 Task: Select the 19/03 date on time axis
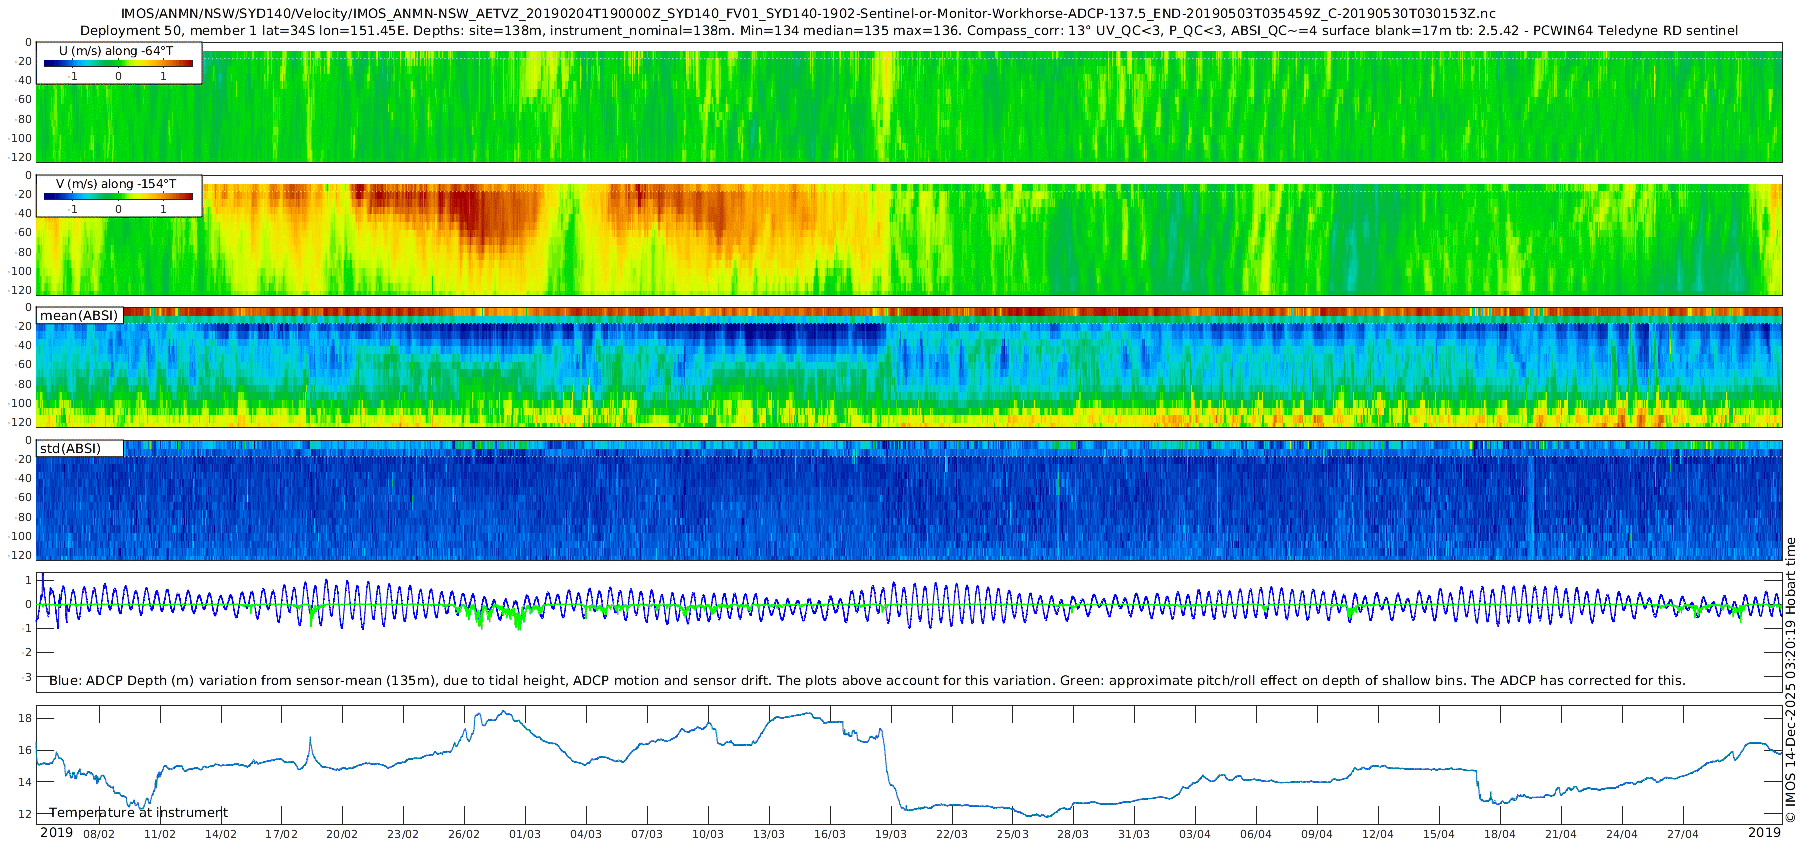point(890,834)
